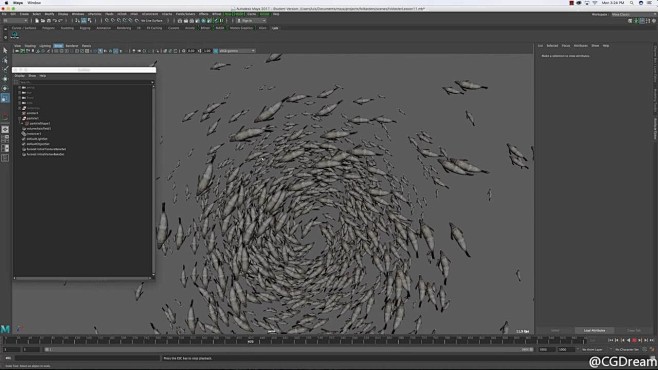Screen dimensions: 658x370
Task: Open the viewport Renderer menu
Action: [72, 46]
